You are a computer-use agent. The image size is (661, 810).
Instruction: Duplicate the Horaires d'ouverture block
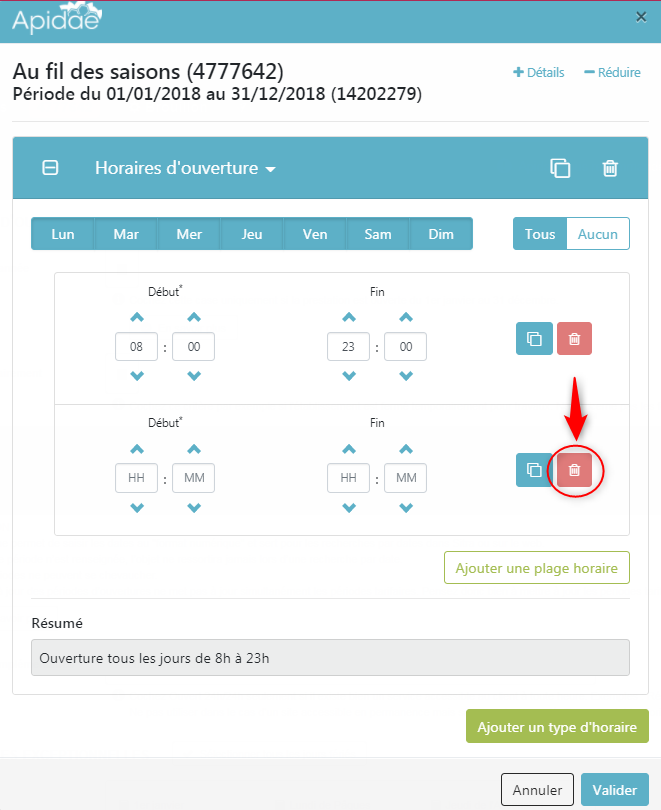coord(560,168)
